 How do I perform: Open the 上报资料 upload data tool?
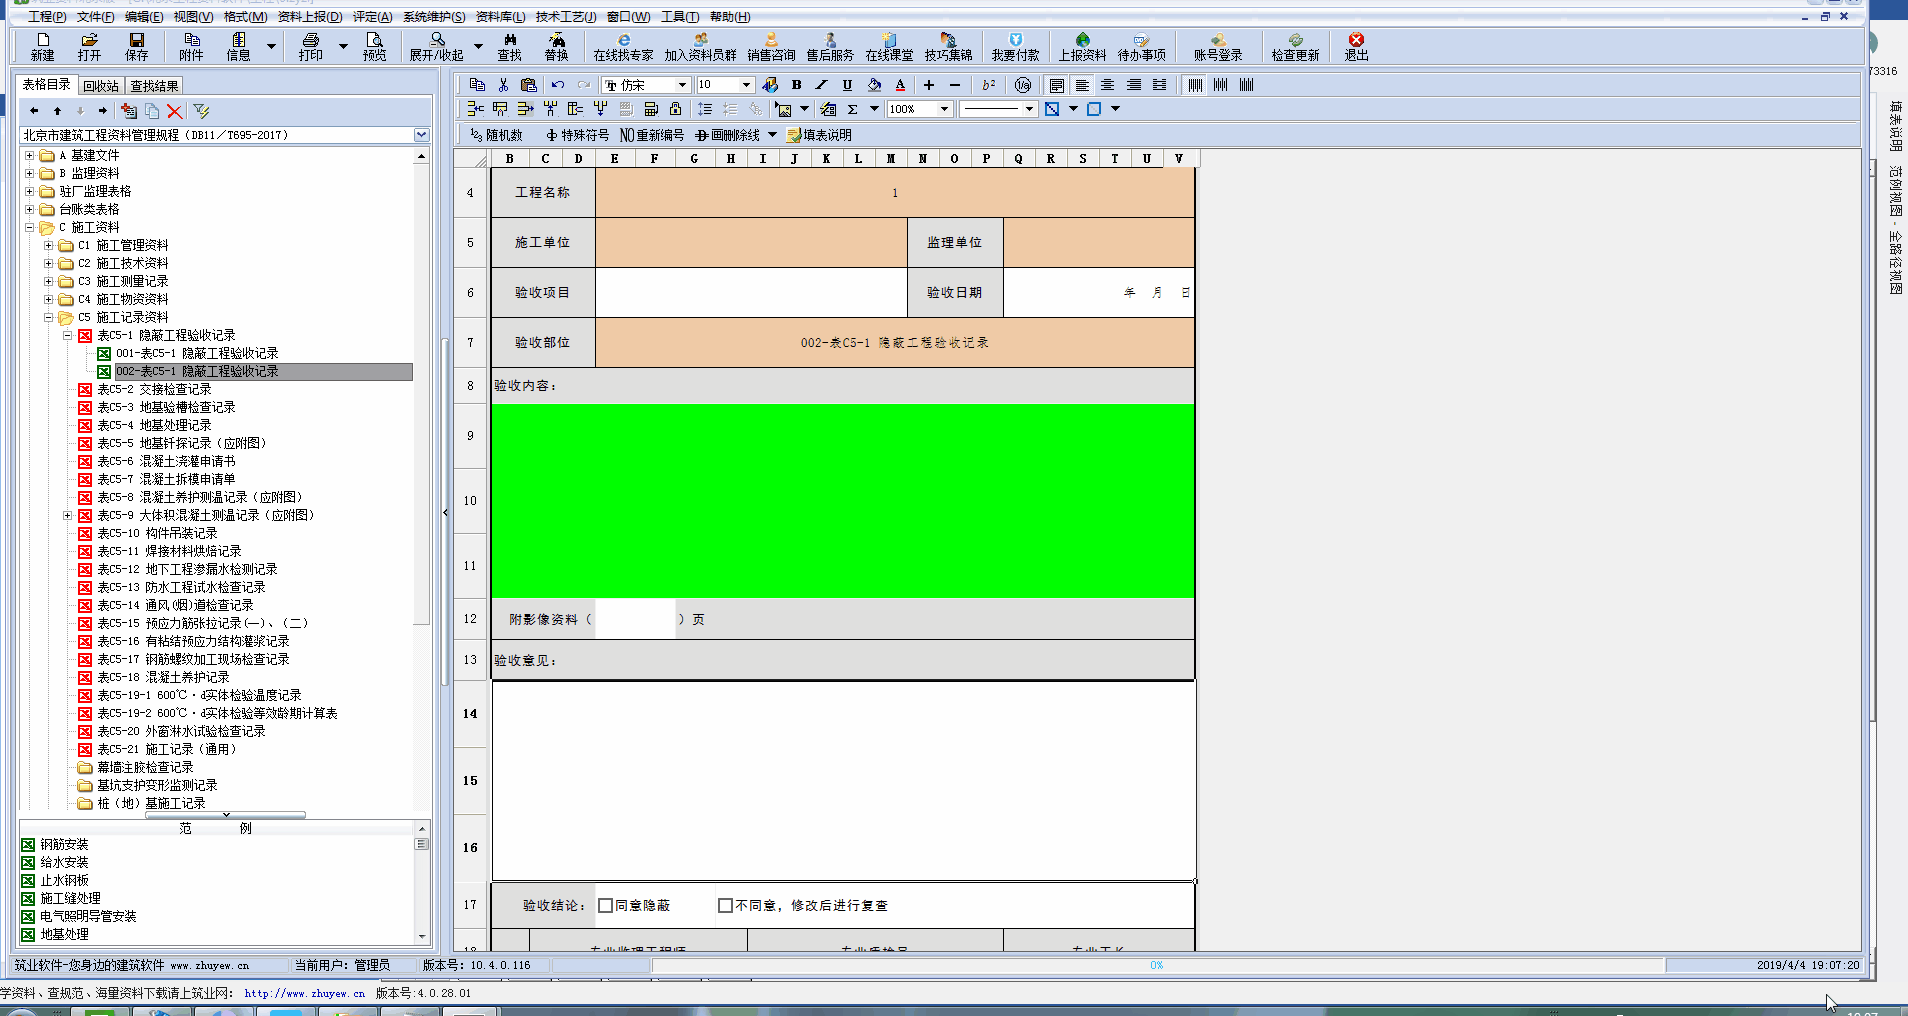1083,46
